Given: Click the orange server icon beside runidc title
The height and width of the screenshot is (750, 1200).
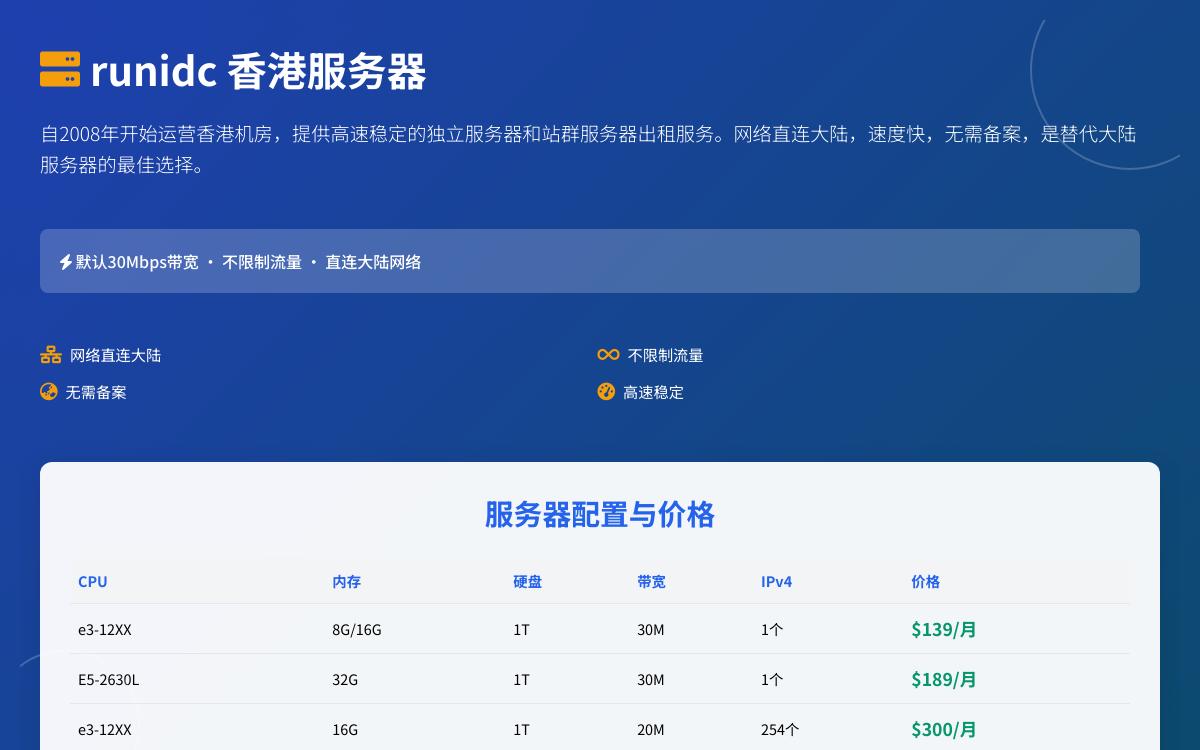Looking at the screenshot, I should (x=60, y=69).
